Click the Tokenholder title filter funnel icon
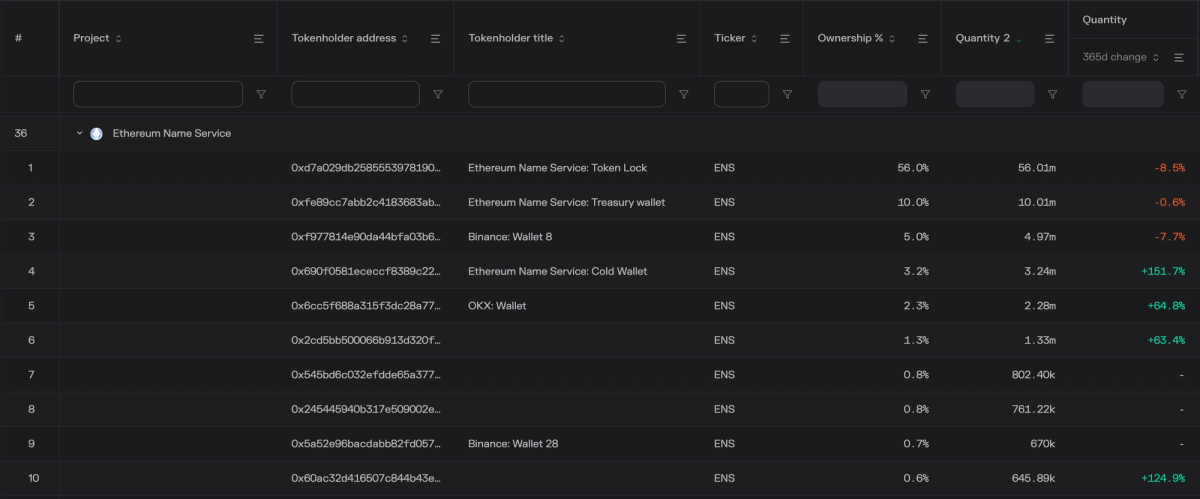 tap(683, 94)
